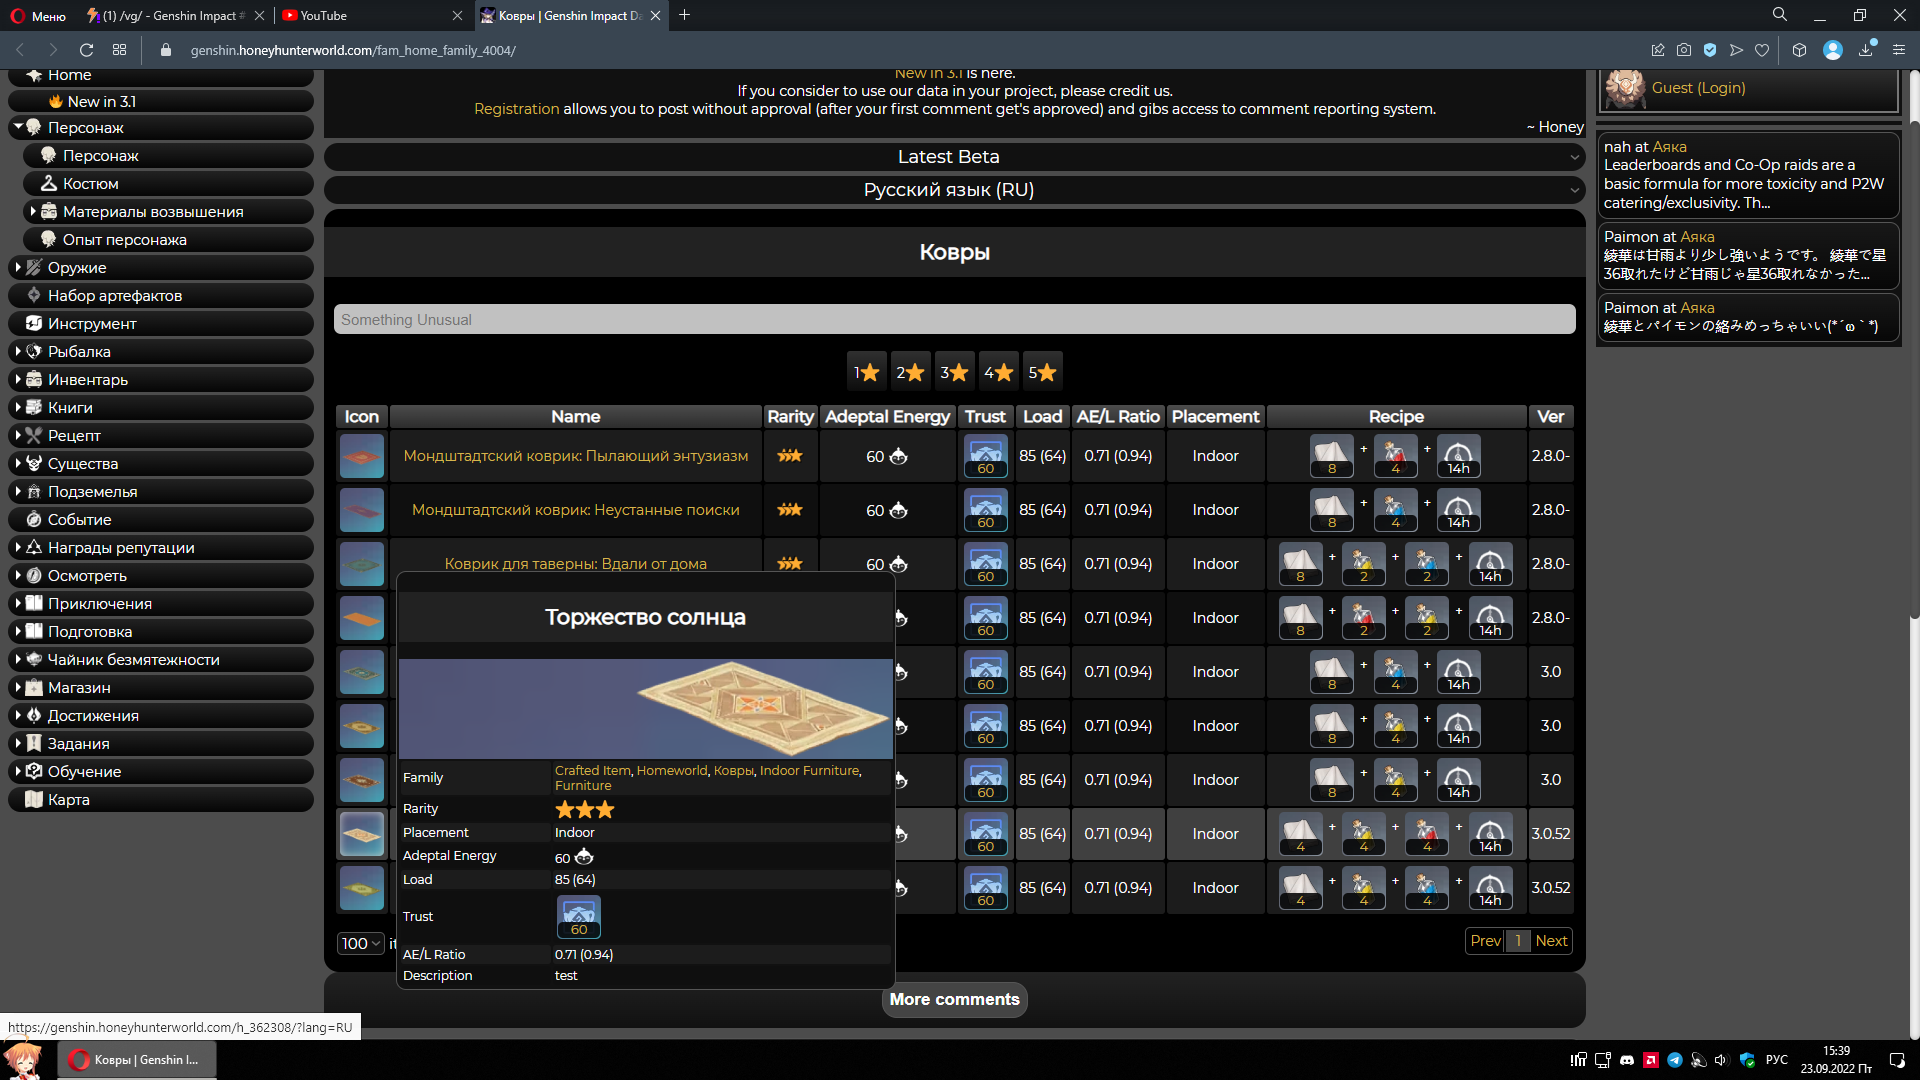Toggle the 5-star rarity filter

[x=1042, y=372]
